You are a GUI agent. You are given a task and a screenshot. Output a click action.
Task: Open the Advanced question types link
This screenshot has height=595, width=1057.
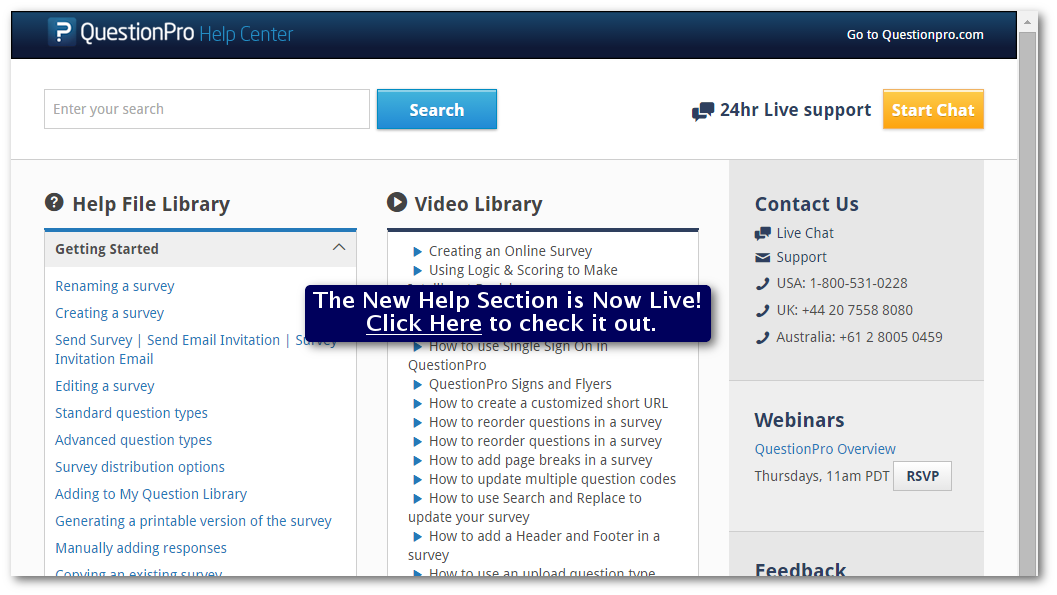(133, 440)
